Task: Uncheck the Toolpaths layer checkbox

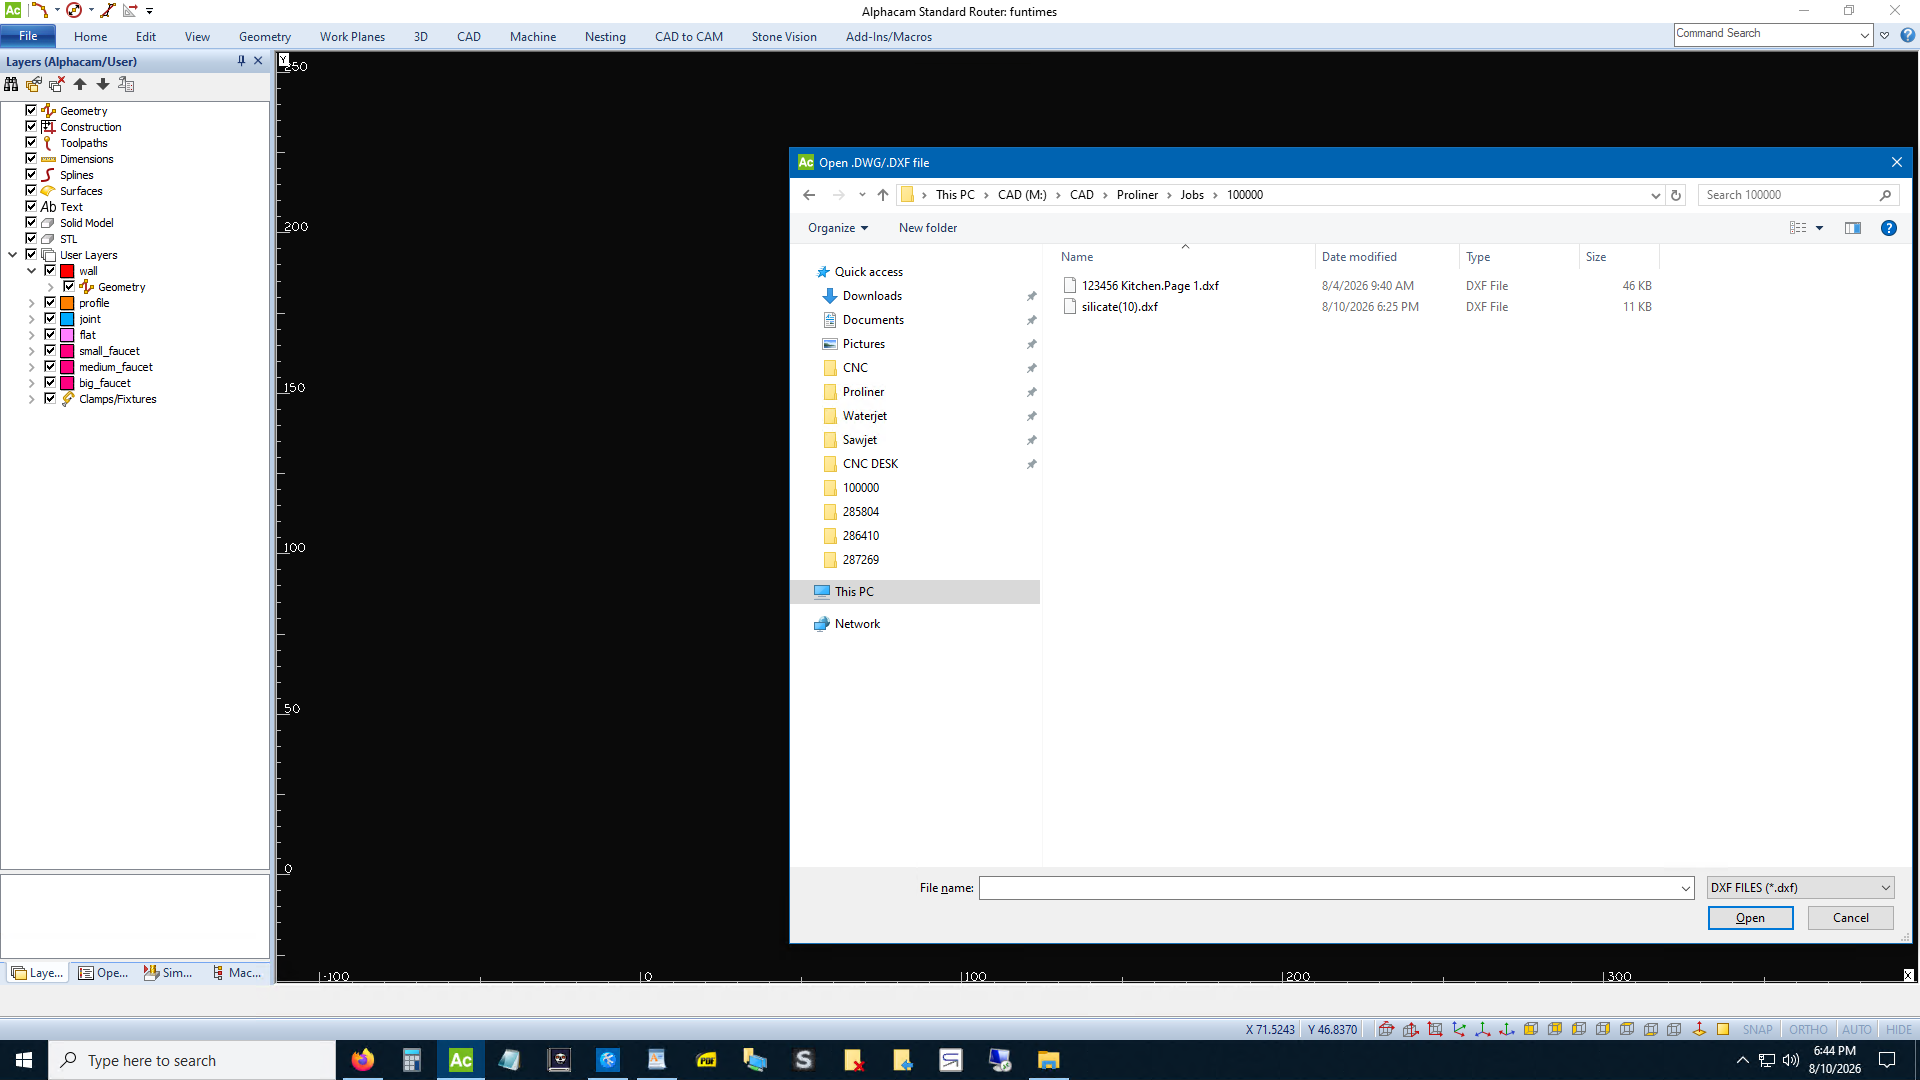Action: pos(31,143)
